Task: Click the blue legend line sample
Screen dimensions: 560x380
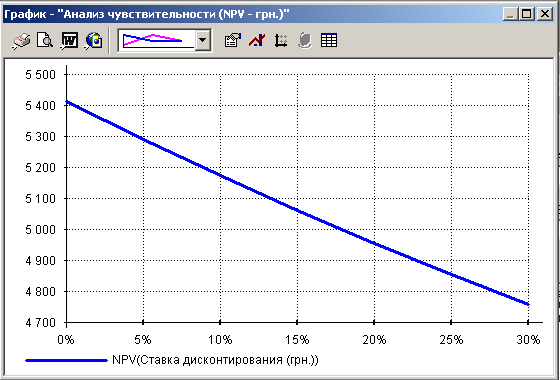Action: tap(66, 360)
